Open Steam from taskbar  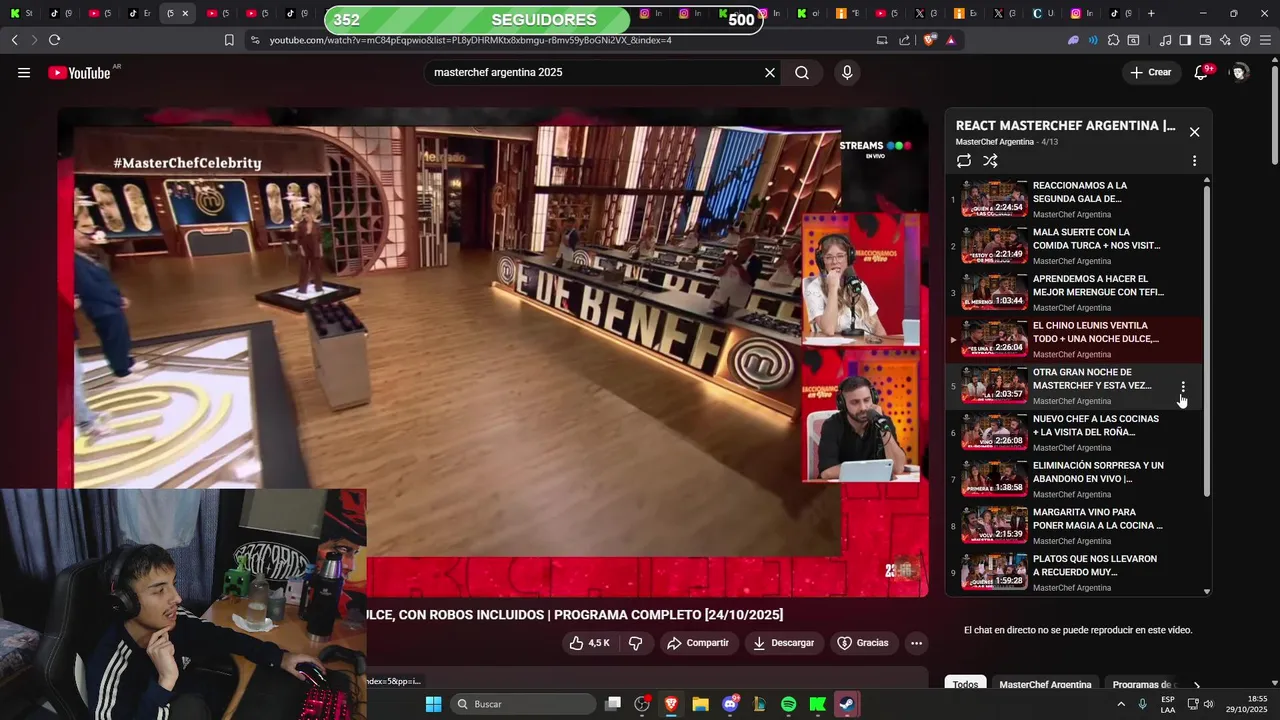(x=846, y=704)
